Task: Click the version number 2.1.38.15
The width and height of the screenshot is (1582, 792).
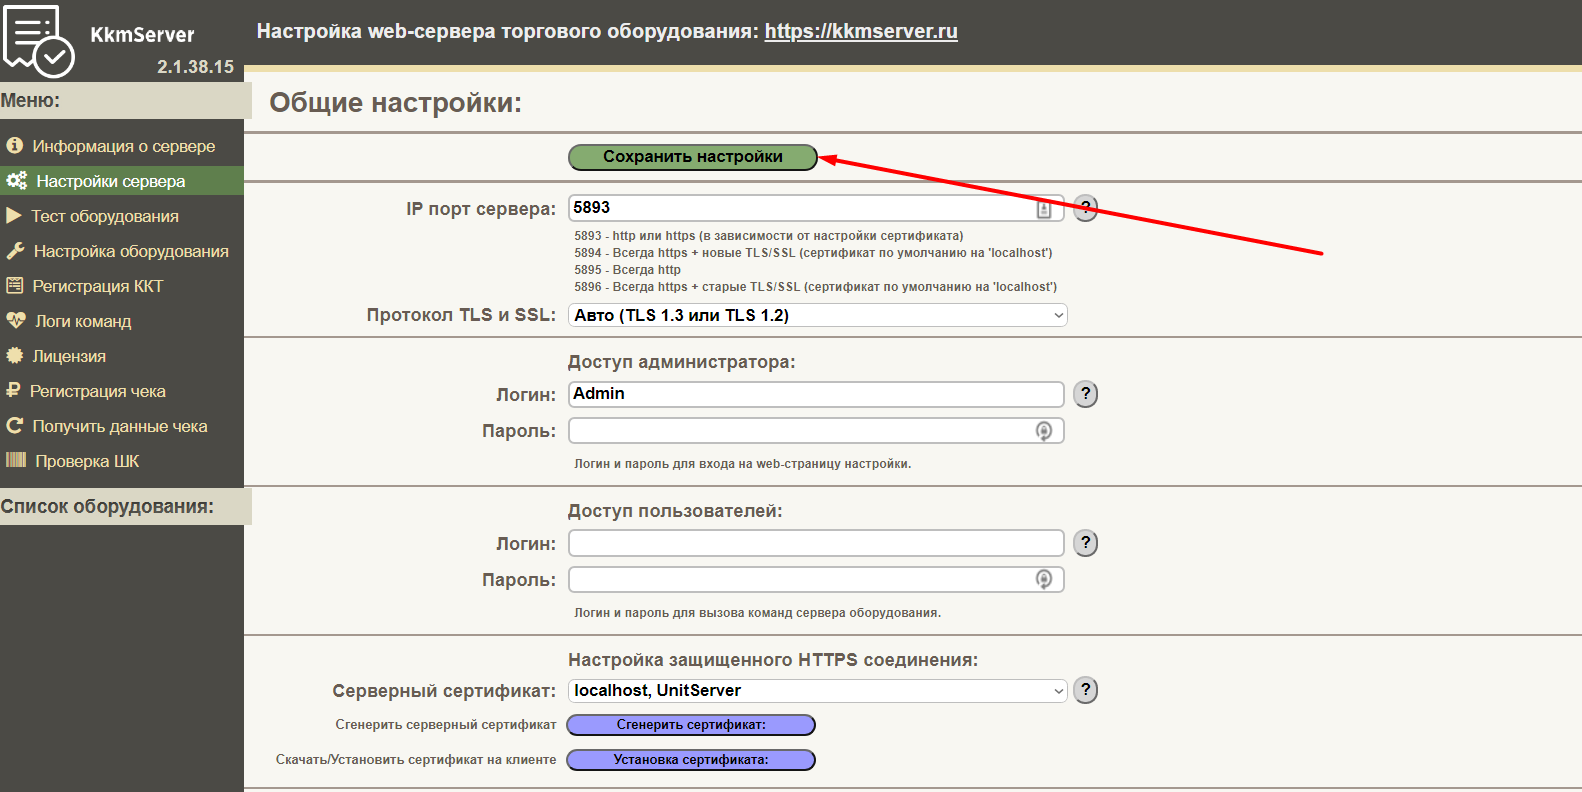Action: tap(195, 67)
